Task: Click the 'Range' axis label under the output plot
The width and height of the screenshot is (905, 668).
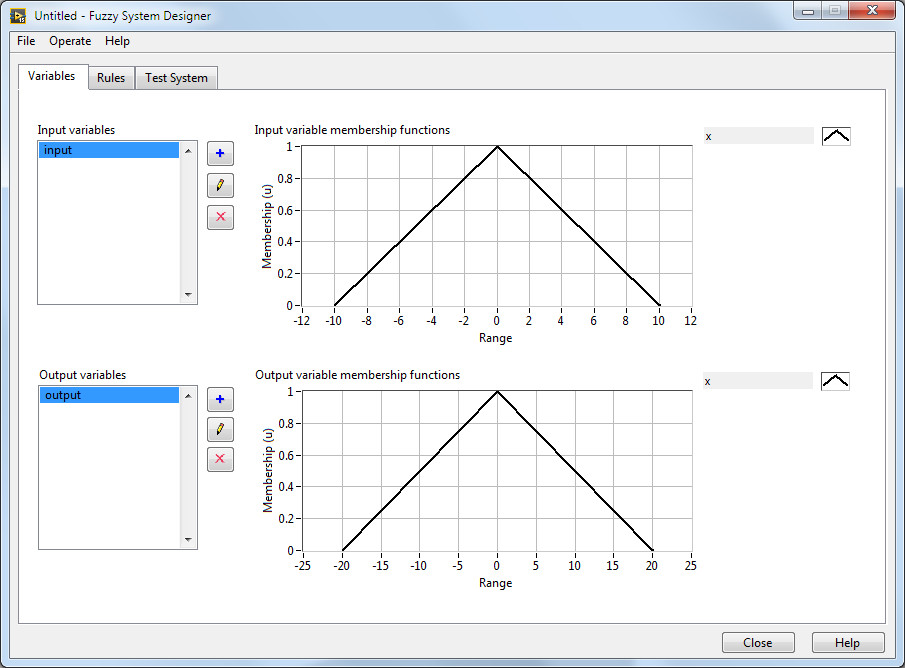Action: tap(495, 583)
